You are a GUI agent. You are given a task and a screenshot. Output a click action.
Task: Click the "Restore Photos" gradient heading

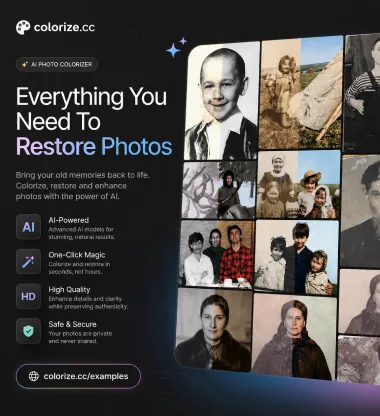(94, 146)
